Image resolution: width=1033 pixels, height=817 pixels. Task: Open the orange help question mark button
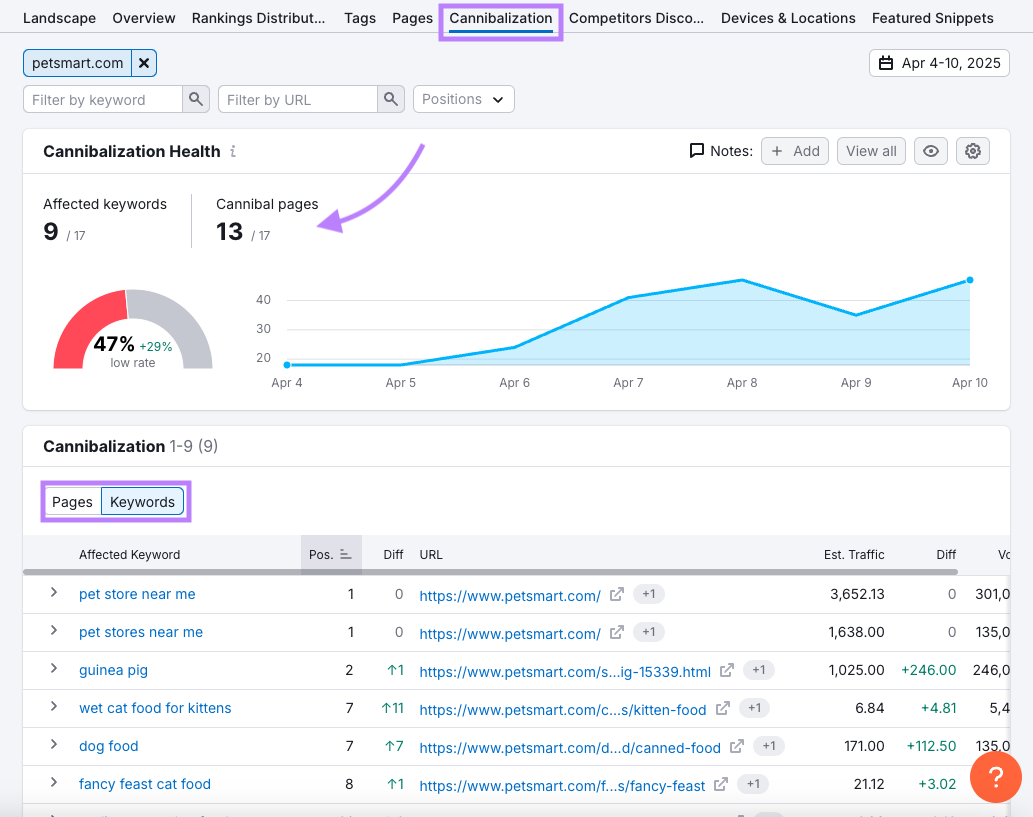(x=995, y=777)
